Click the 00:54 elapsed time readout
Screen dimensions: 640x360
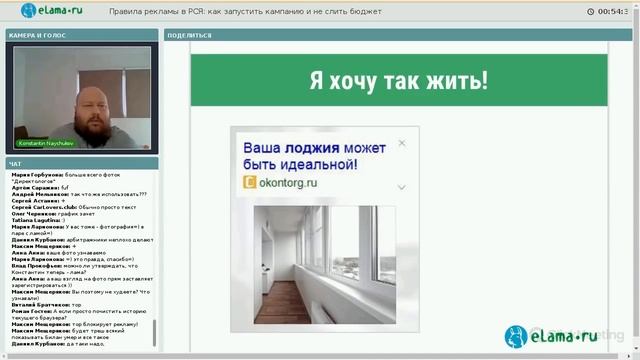613,11
